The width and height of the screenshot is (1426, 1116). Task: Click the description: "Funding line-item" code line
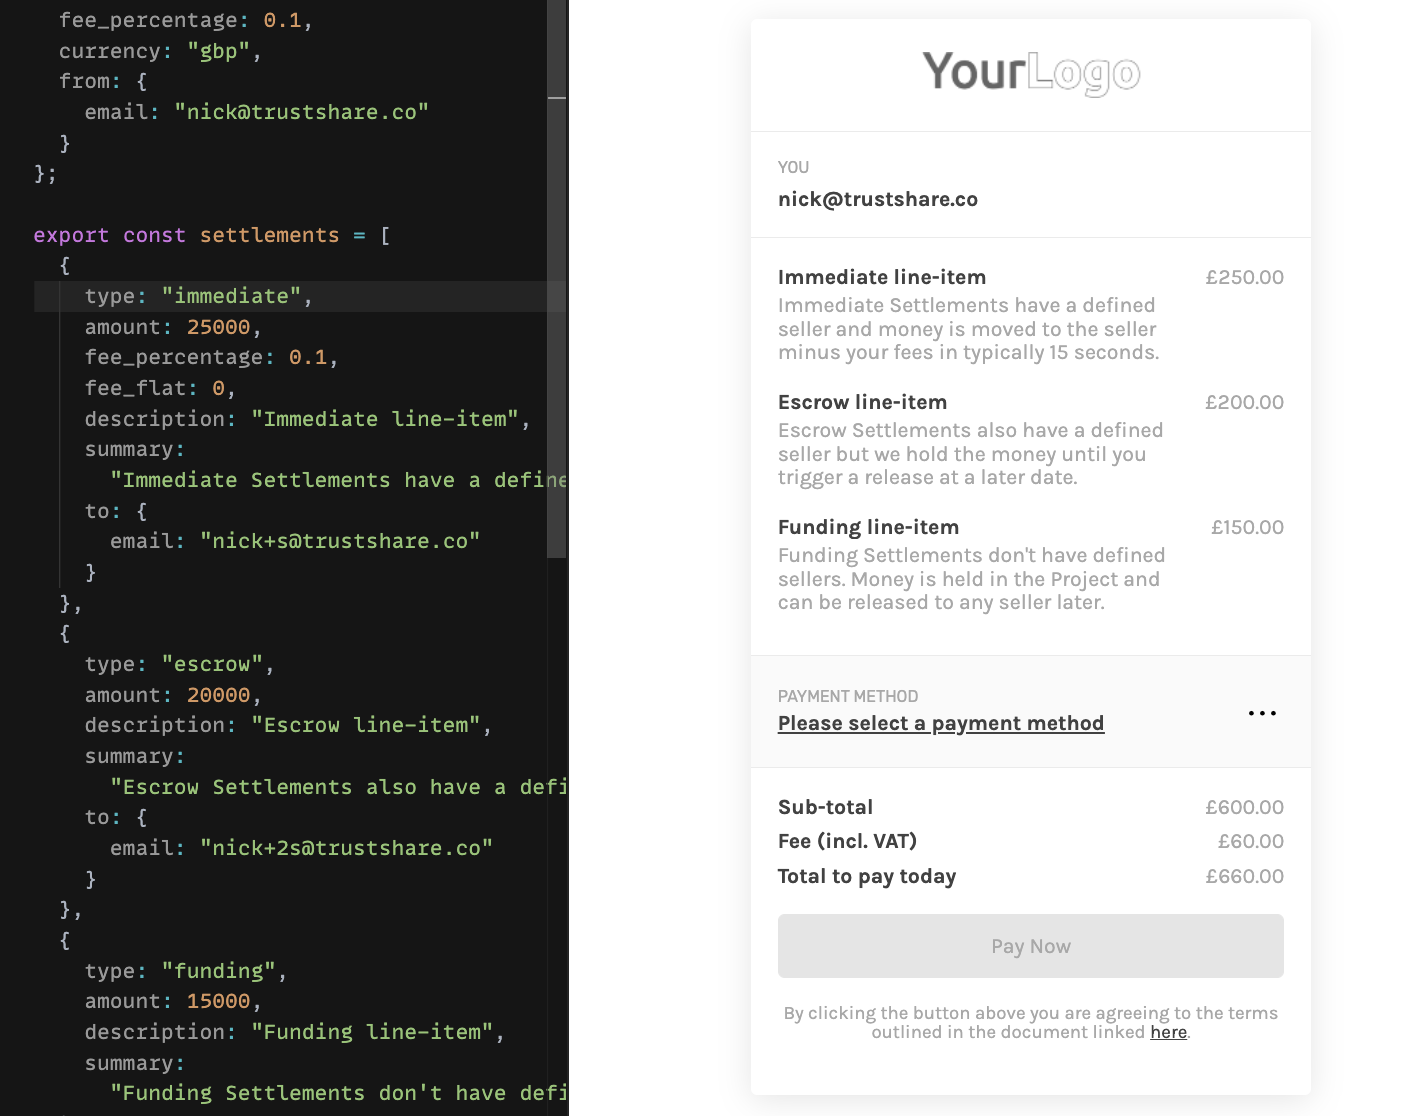[295, 1032]
